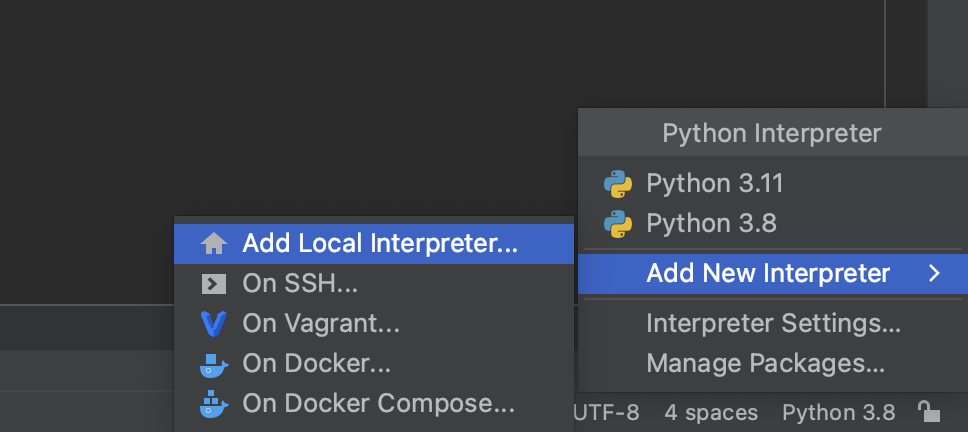Click the Python logo beside Python 3.11
This screenshot has height=432, width=968.
coord(618,184)
